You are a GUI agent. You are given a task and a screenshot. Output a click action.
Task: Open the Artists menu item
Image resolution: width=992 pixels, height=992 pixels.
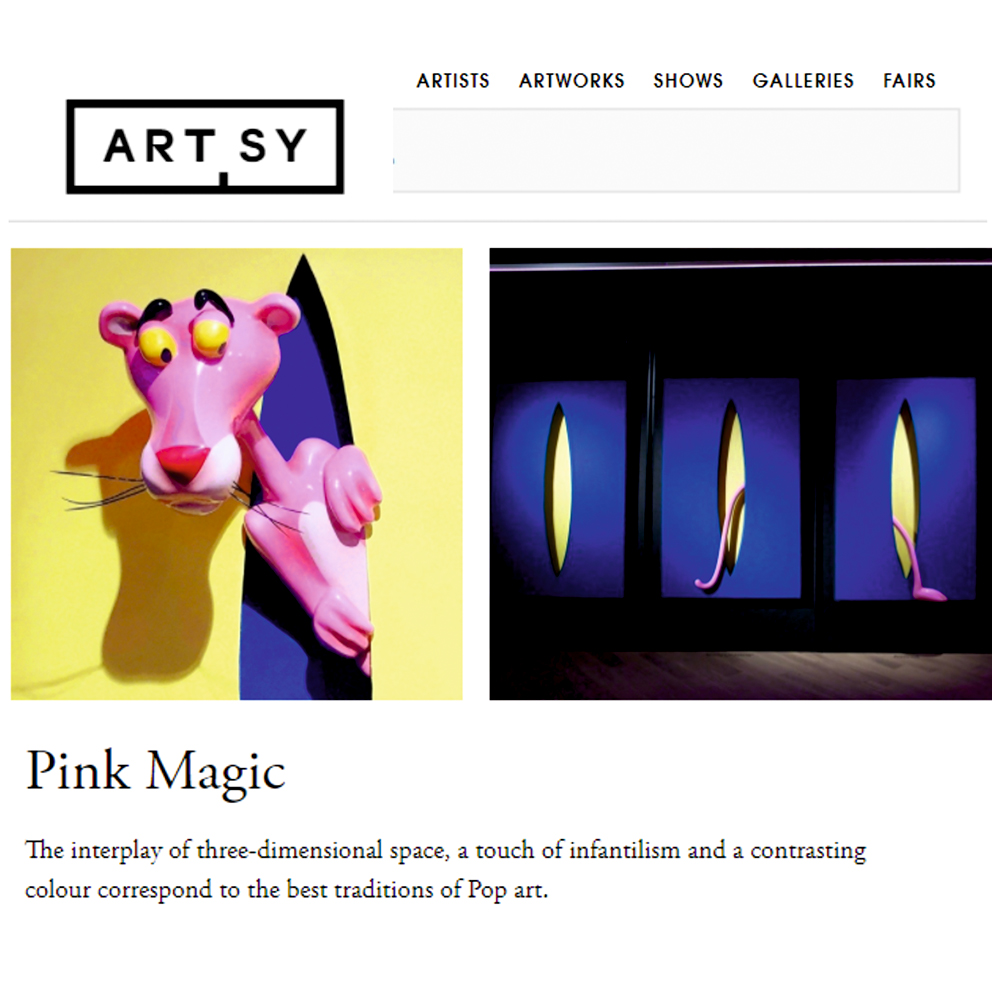[453, 81]
